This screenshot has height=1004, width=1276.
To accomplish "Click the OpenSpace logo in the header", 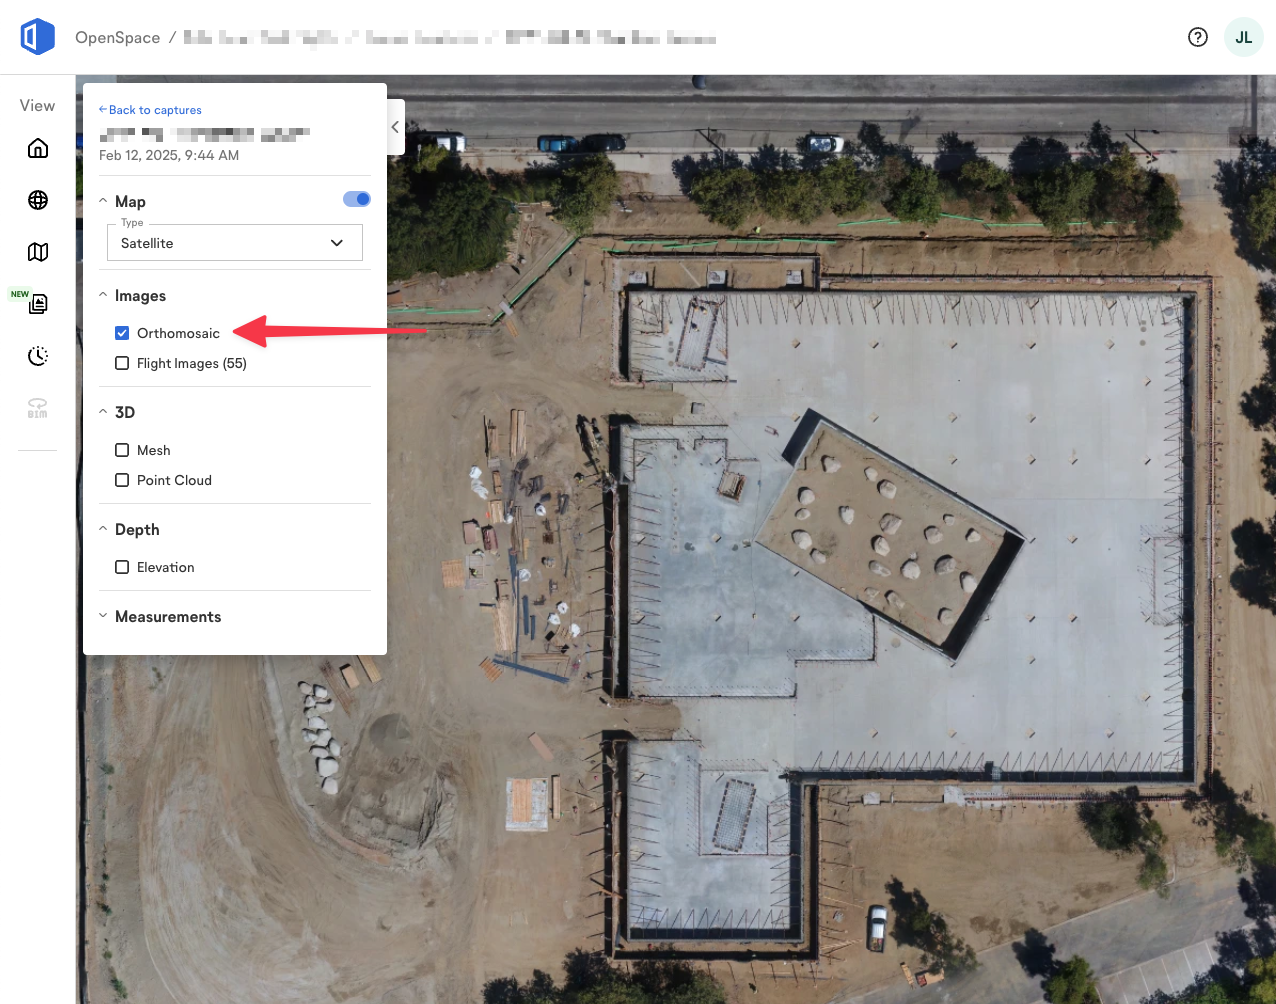I will coord(37,37).
